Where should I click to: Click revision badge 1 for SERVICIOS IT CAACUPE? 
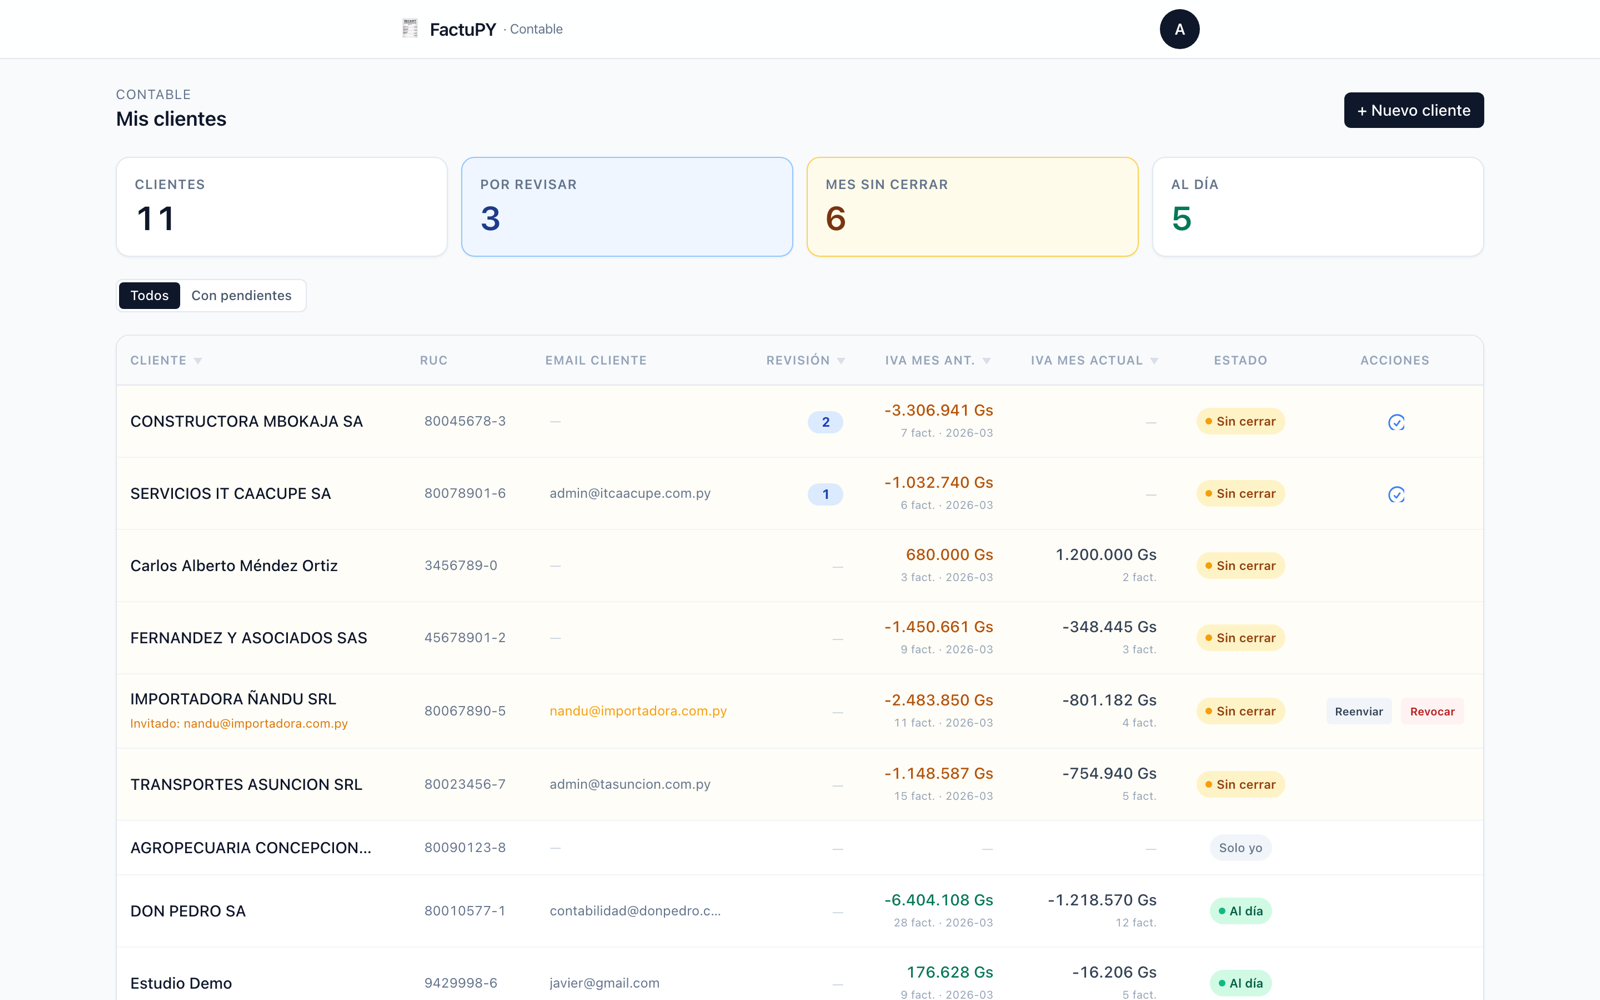pyautogui.click(x=825, y=494)
